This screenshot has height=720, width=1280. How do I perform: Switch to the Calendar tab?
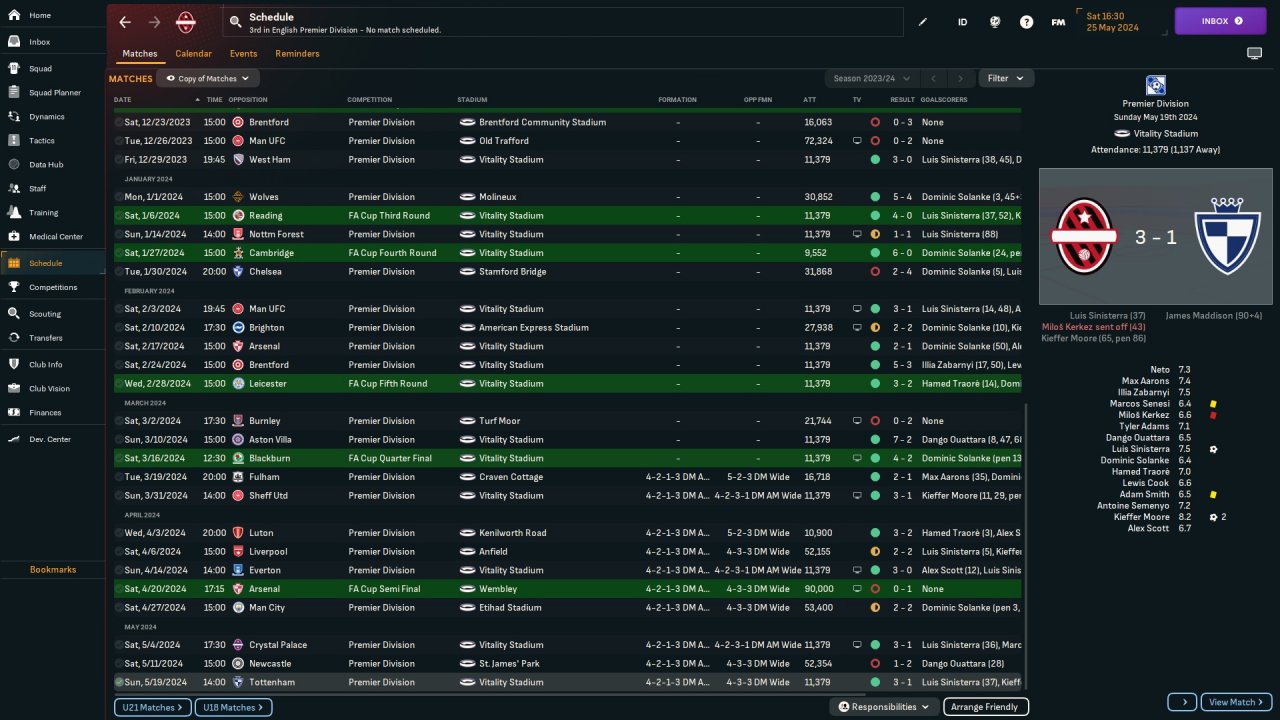pyautogui.click(x=193, y=54)
